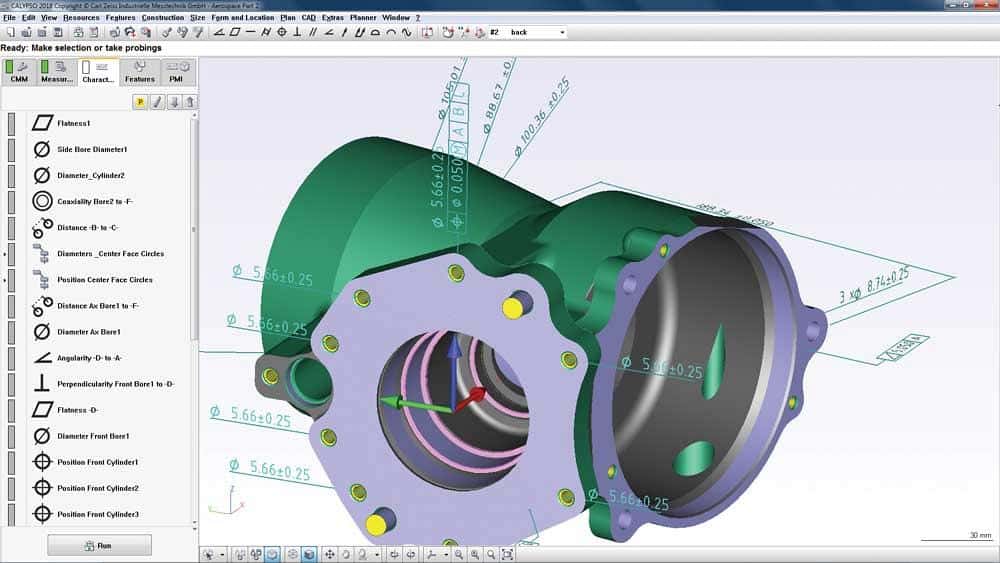The width and height of the screenshot is (1000, 563).
Task: Click the Coaxiality Bore2 concentric circles icon
Action: tap(42, 201)
